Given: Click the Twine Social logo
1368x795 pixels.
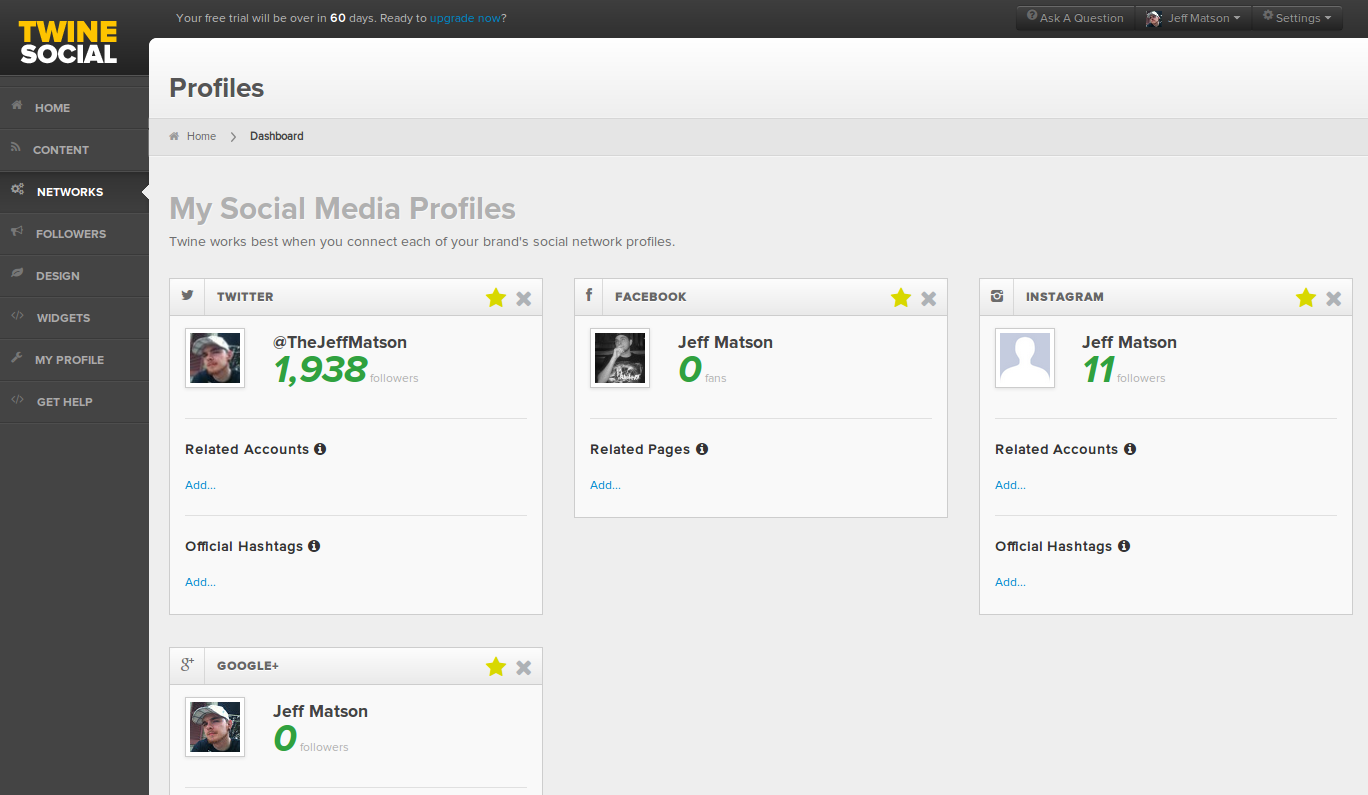Looking at the screenshot, I should click(68, 42).
